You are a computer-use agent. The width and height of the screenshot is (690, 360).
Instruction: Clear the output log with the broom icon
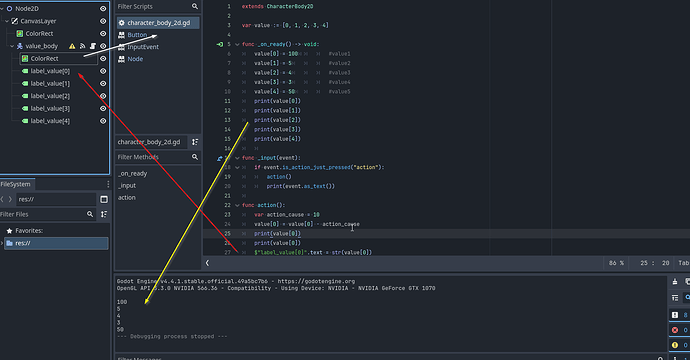(675, 282)
